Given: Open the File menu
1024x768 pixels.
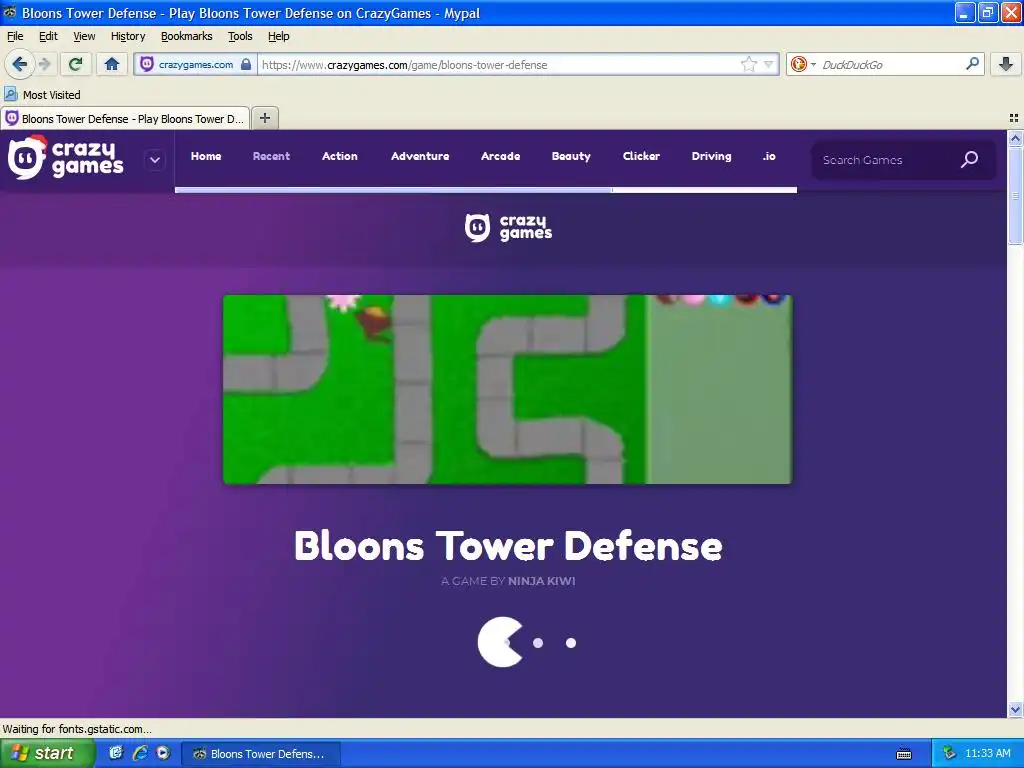Looking at the screenshot, I should pyautogui.click(x=15, y=36).
